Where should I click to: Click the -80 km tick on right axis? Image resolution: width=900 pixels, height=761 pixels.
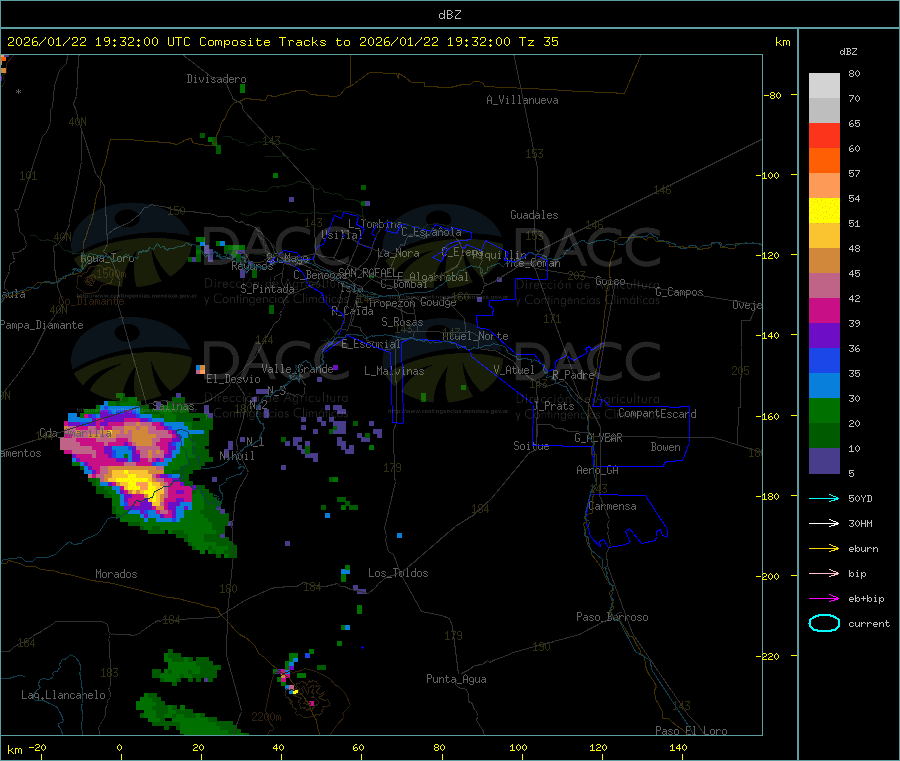tap(772, 95)
